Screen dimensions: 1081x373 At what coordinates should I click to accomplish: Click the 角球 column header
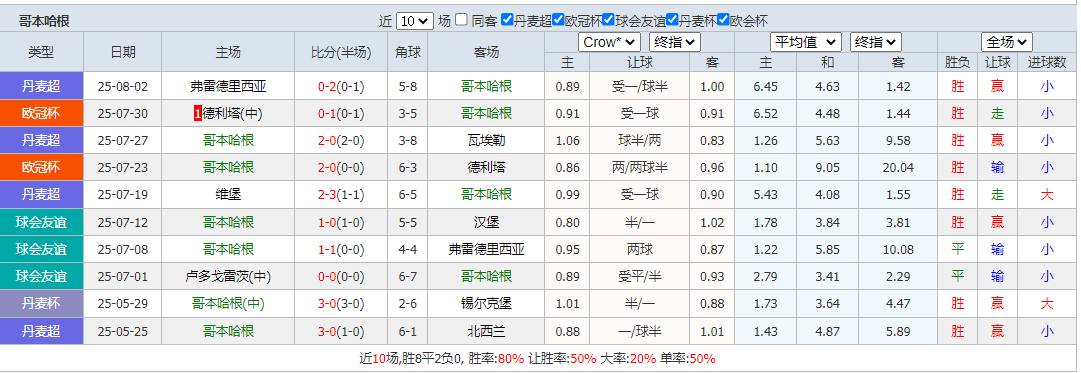pos(407,52)
